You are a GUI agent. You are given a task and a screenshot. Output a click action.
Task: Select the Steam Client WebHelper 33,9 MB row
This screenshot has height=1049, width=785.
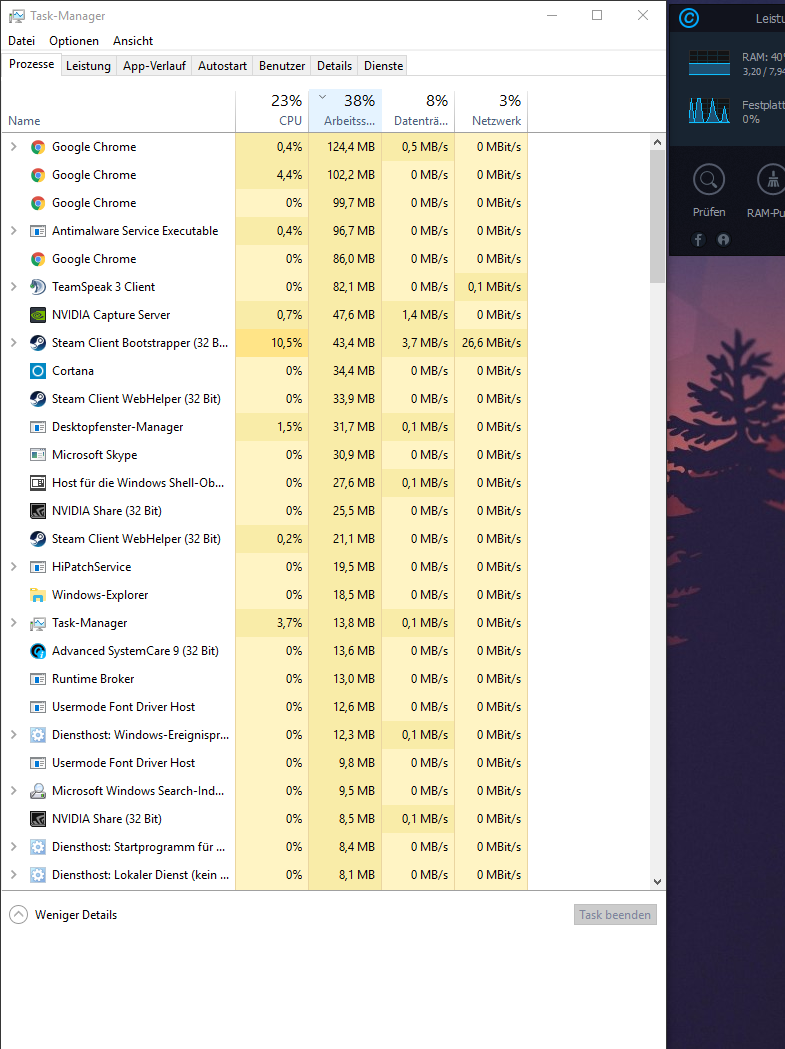point(265,399)
